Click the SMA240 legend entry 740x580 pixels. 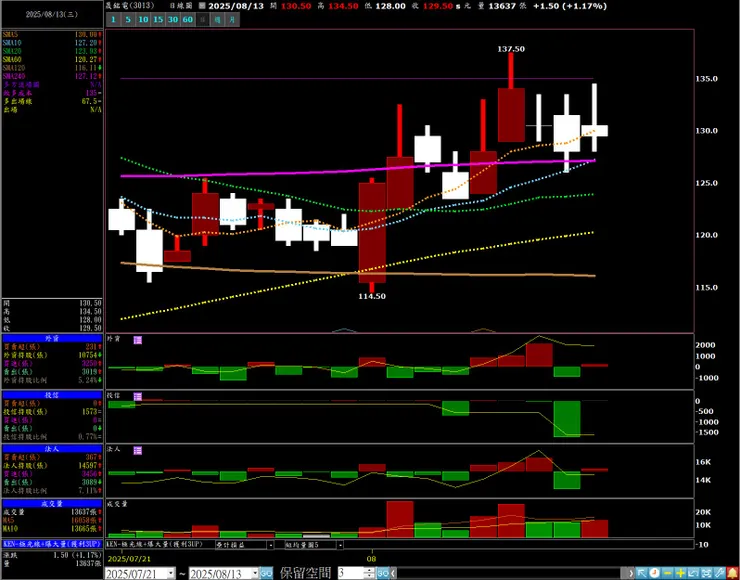click(x=52, y=76)
